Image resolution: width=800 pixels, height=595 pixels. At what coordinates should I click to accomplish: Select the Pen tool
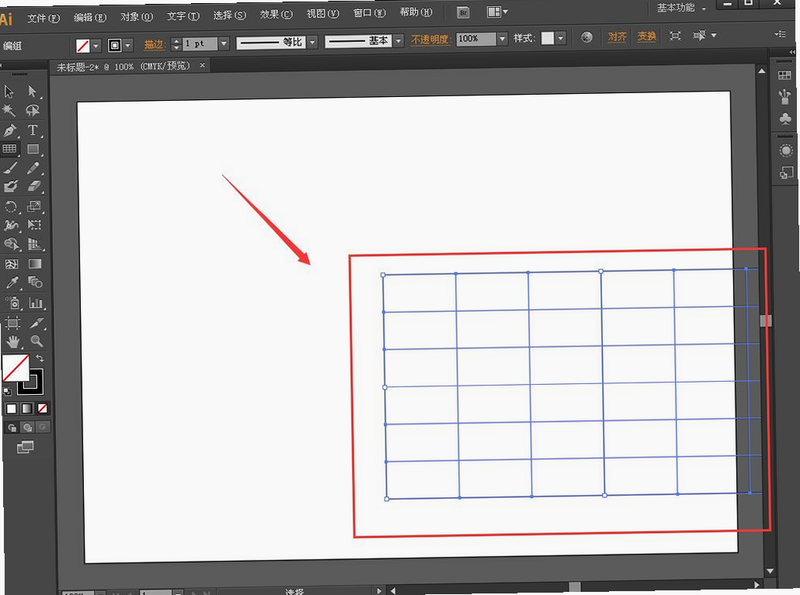click(x=10, y=130)
